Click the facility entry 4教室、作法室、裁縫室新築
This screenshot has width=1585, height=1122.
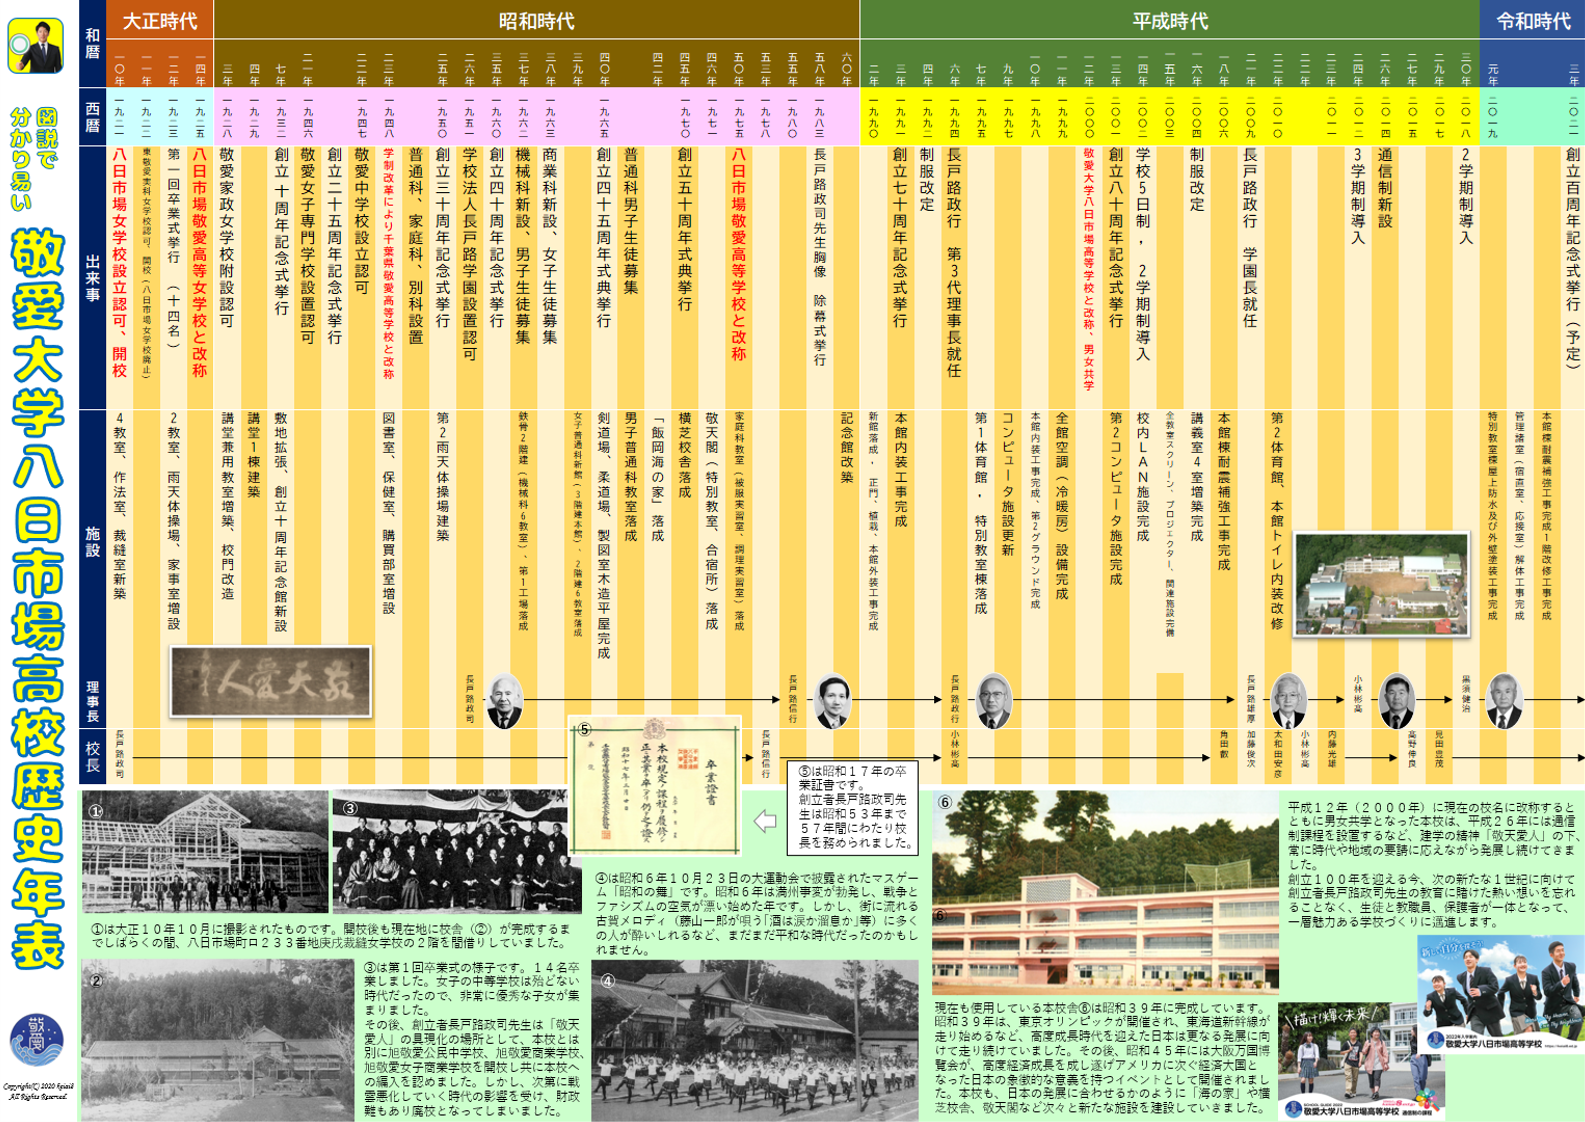(119, 506)
